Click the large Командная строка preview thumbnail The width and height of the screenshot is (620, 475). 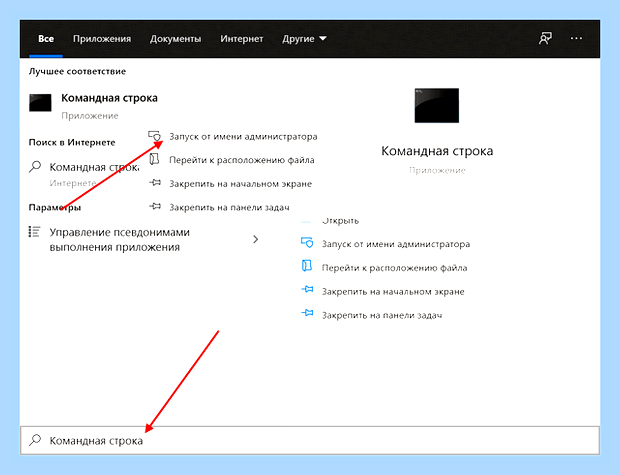[437, 106]
